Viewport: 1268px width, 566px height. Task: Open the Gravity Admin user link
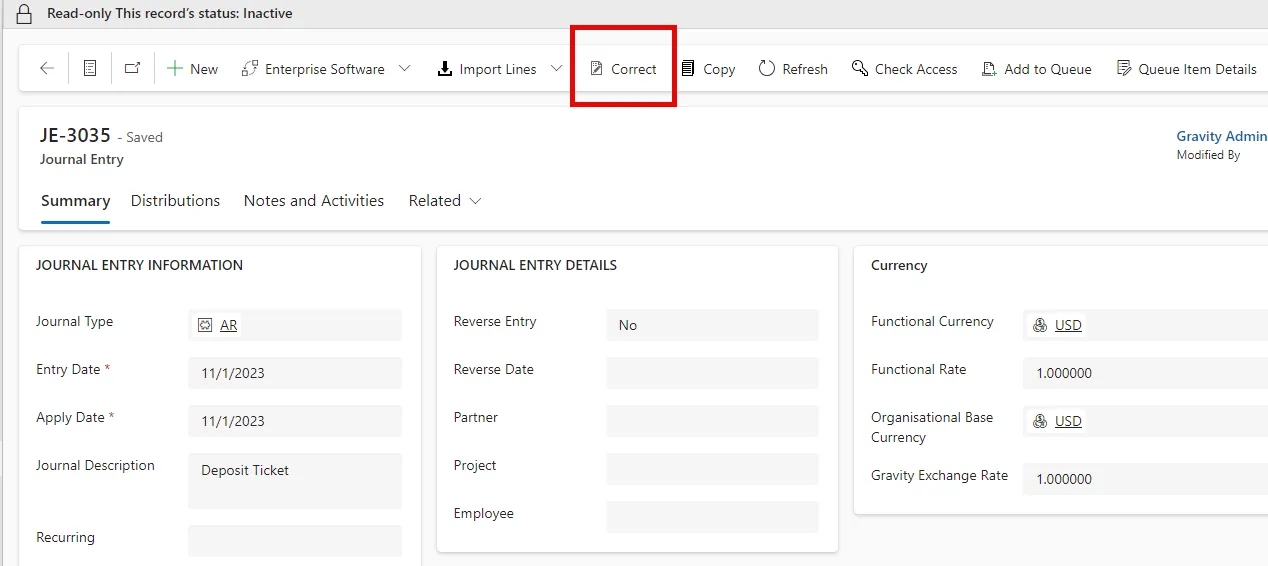point(1222,137)
